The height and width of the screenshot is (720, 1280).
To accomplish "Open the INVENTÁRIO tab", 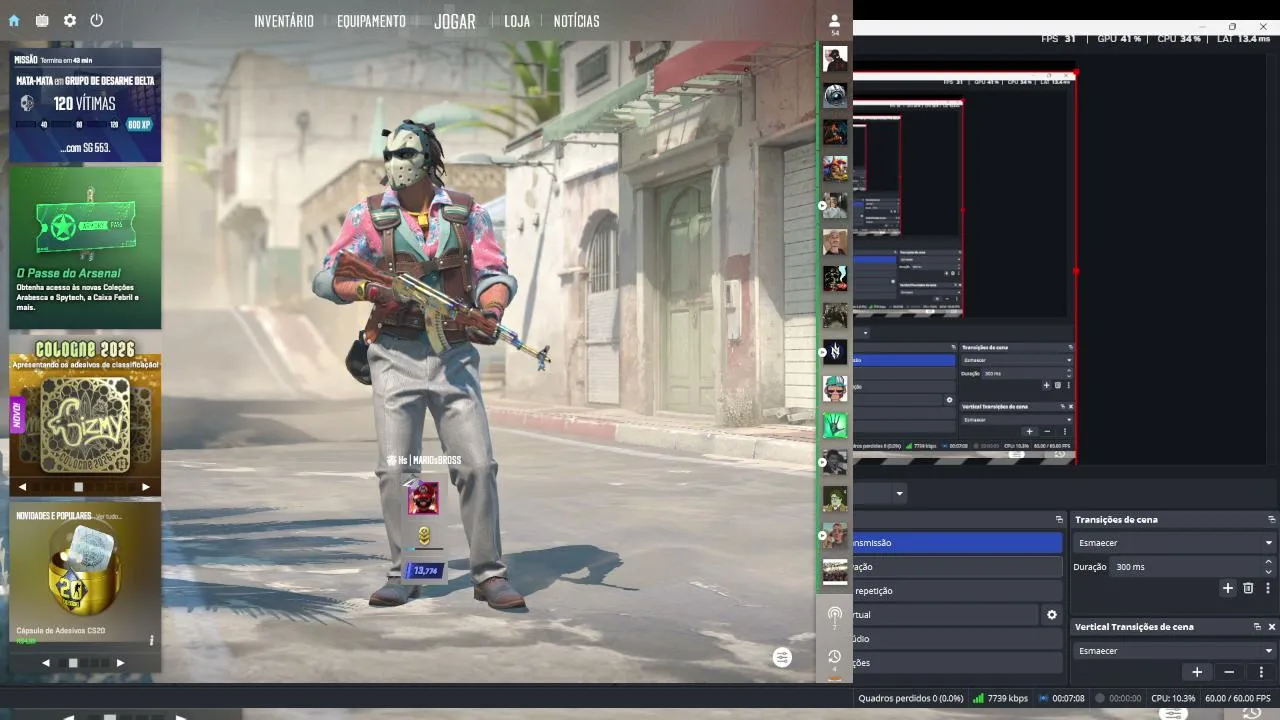I will click(x=284, y=21).
